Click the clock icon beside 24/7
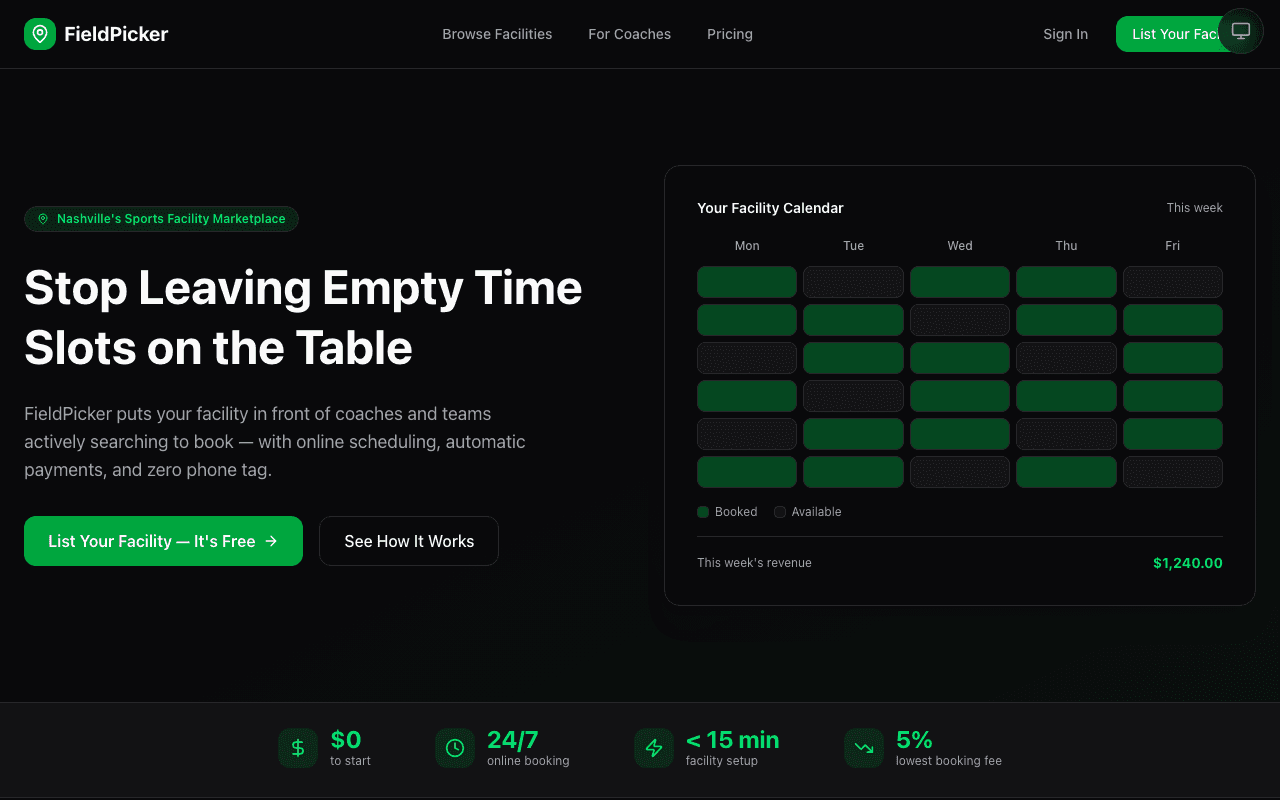This screenshot has height=800, width=1280. [455, 748]
